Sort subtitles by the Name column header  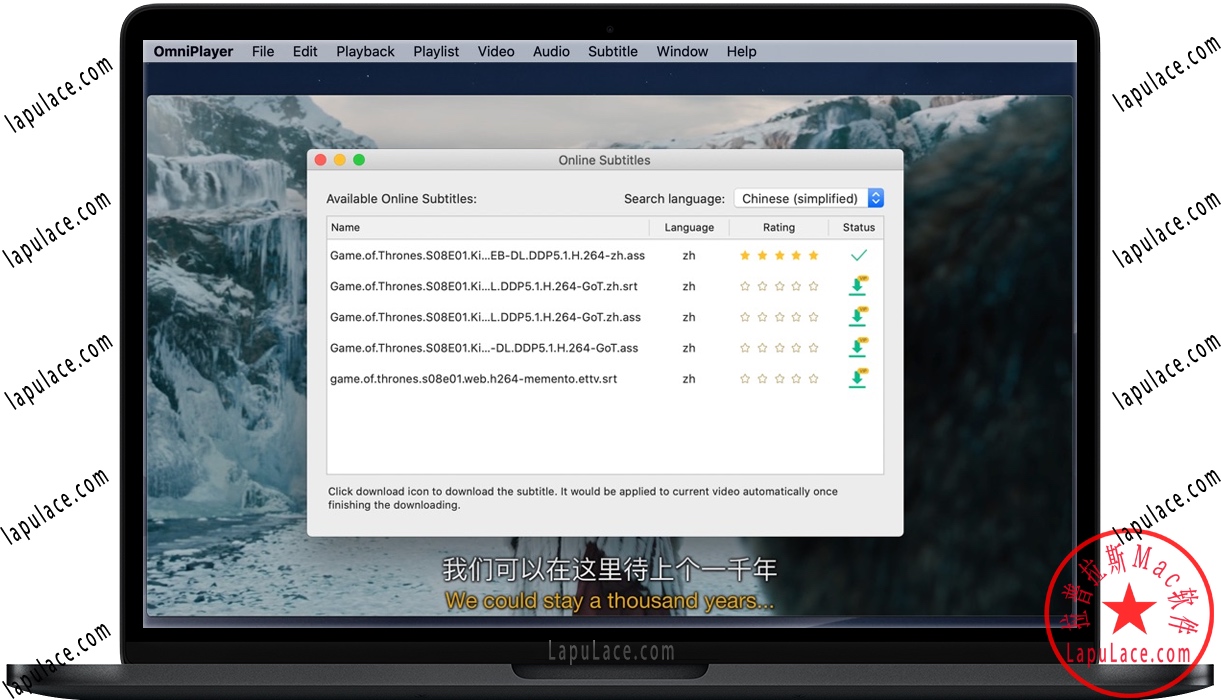pyautogui.click(x=345, y=227)
